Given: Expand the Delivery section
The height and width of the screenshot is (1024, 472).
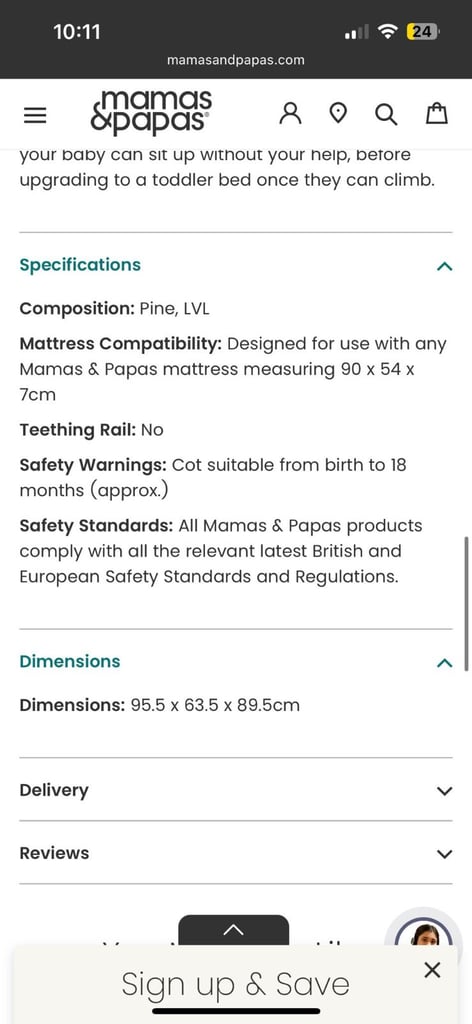Looking at the screenshot, I should click(x=236, y=790).
